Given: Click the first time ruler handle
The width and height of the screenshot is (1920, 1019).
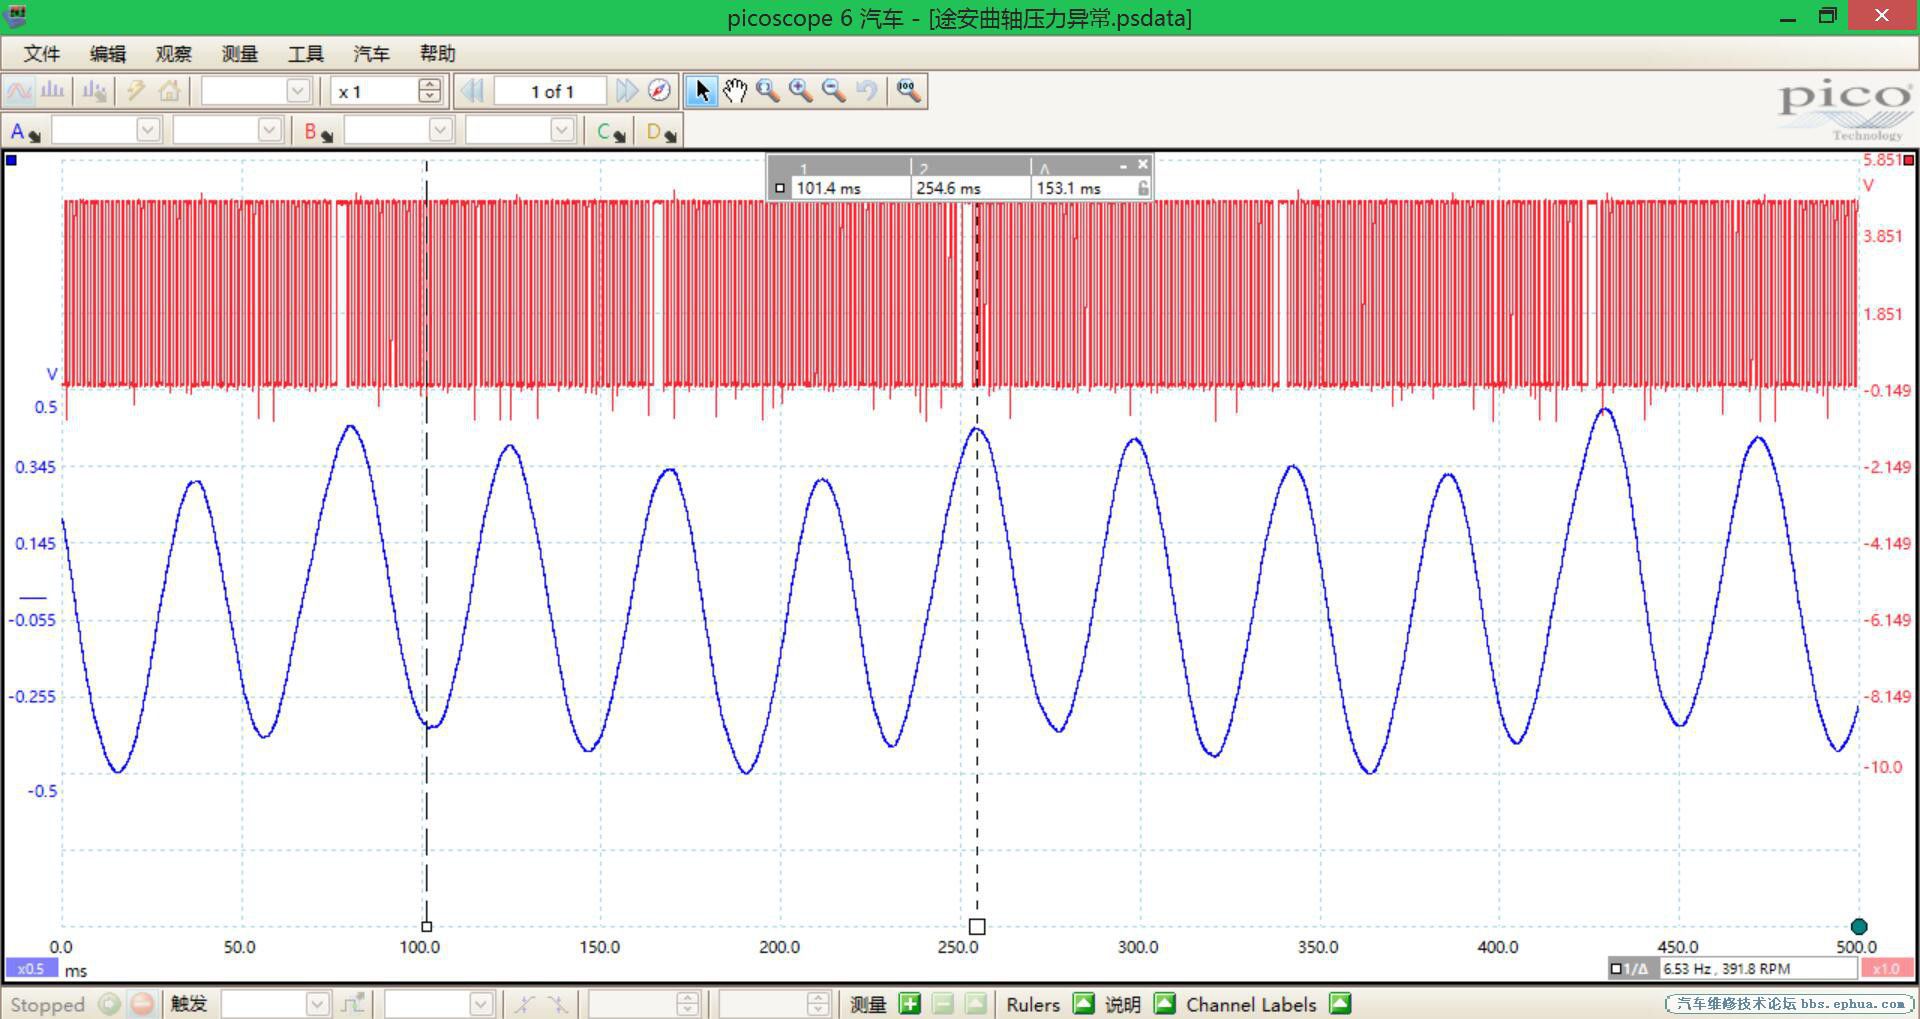Looking at the screenshot, I should click(x=427, y=927).
